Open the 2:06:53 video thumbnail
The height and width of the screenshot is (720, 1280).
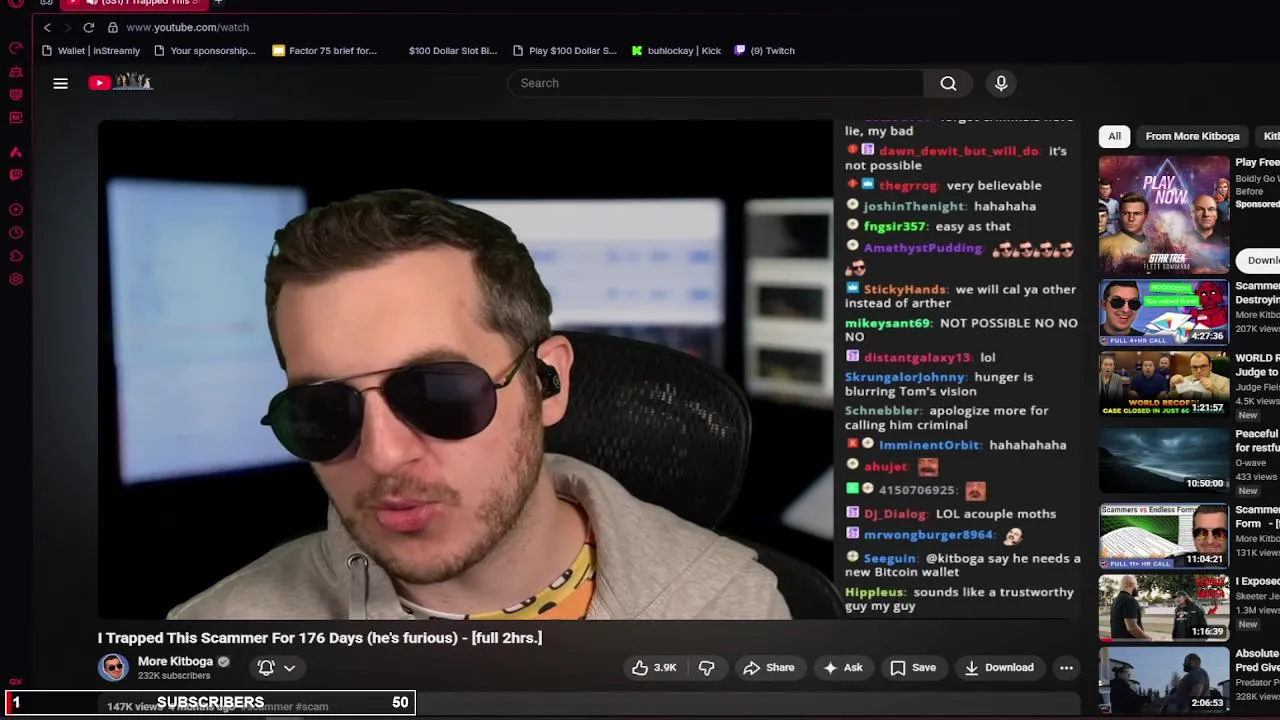click(1164, 680)
